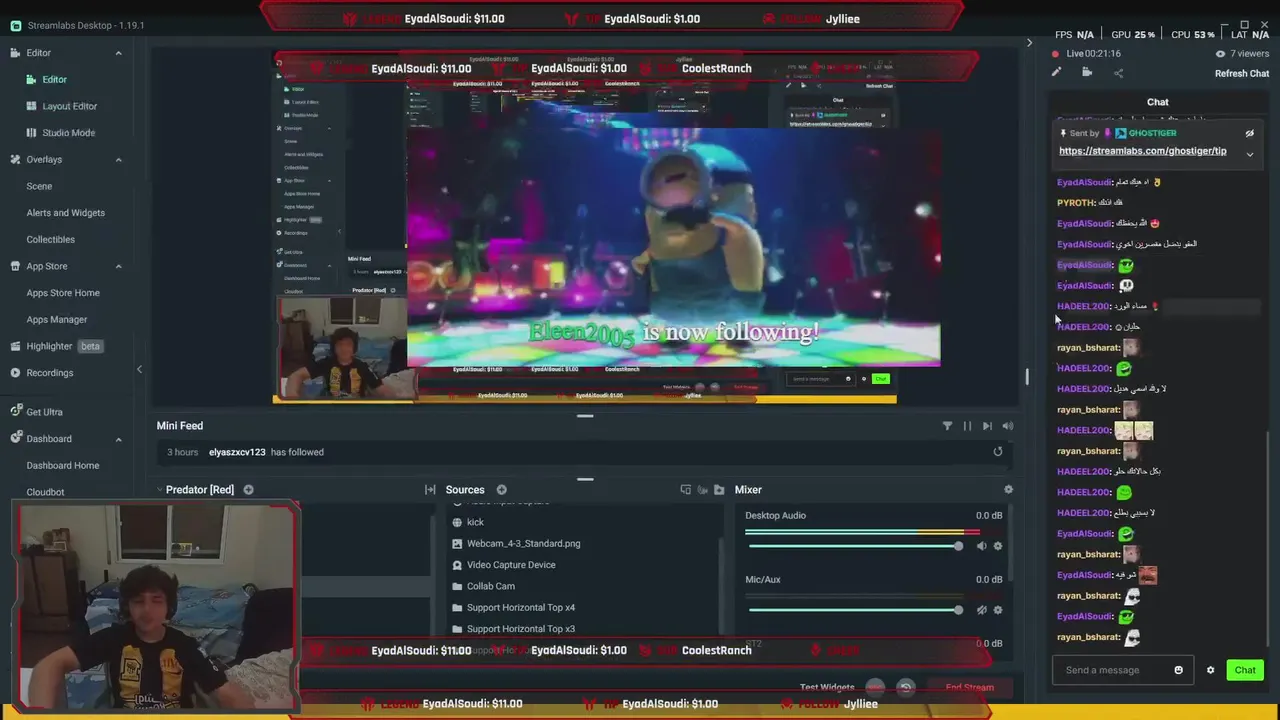Adjust the Mic/Aux volume slider
The width and height of the screenshot is (1280, 720).
click(x=855, y=610)
